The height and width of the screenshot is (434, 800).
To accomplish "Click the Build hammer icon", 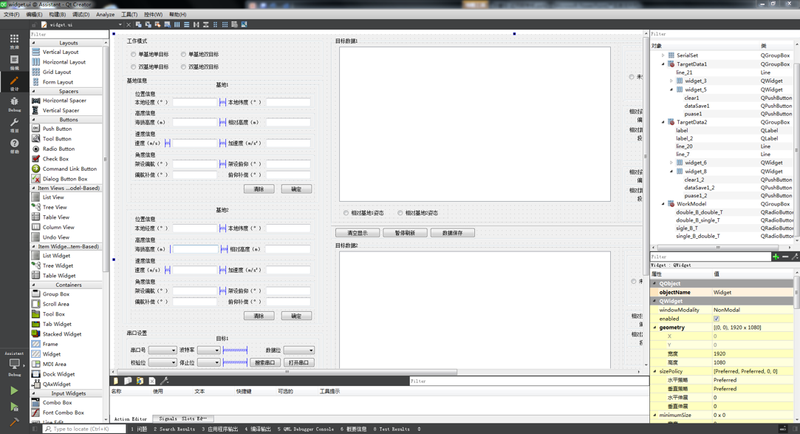I will [x=14, y=422].
